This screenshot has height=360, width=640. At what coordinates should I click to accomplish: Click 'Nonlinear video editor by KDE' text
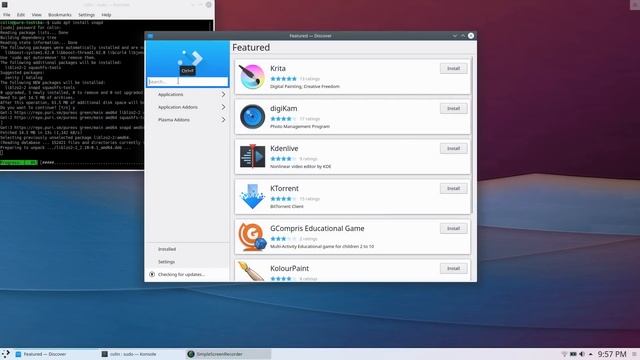300,167
